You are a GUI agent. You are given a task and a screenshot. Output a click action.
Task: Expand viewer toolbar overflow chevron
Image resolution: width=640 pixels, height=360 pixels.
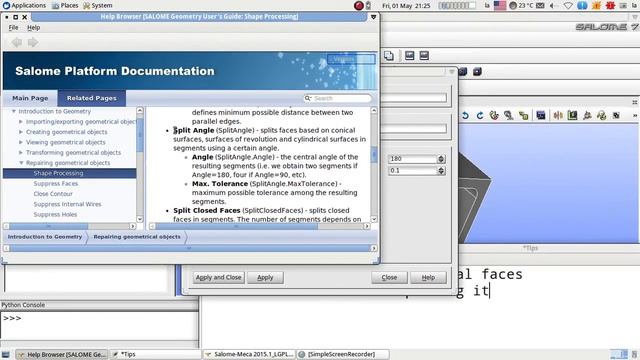(635, 116)
